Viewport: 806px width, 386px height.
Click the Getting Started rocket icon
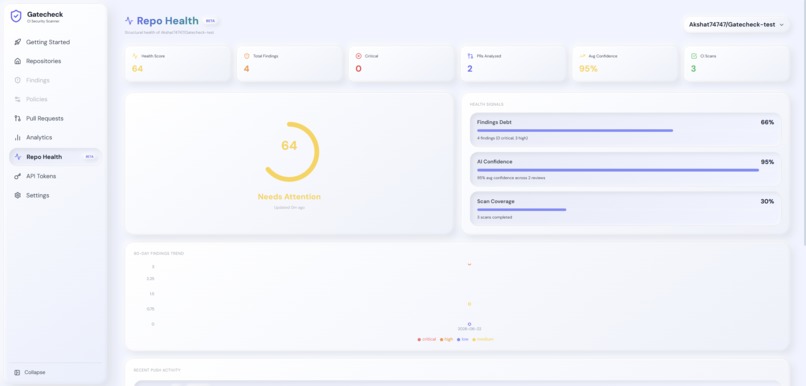(x=17, y=42)
